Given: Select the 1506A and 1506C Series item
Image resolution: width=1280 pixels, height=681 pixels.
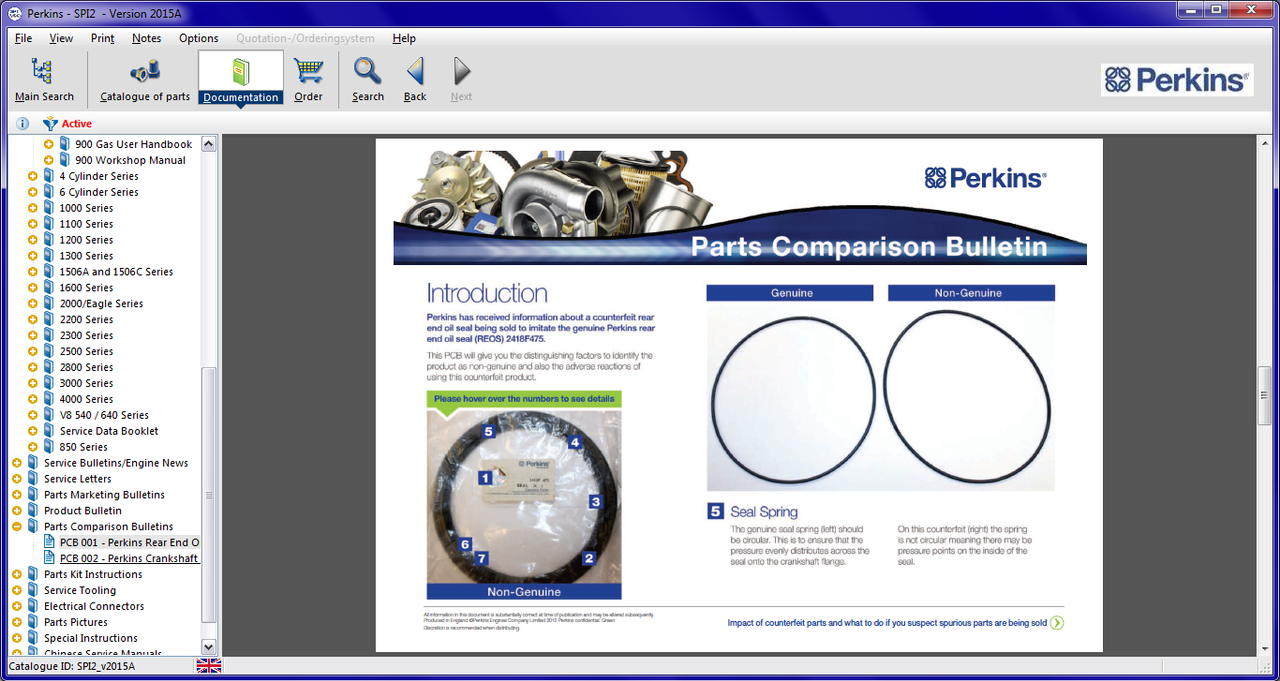Looking at the screenshot, I should click(116, 272).
